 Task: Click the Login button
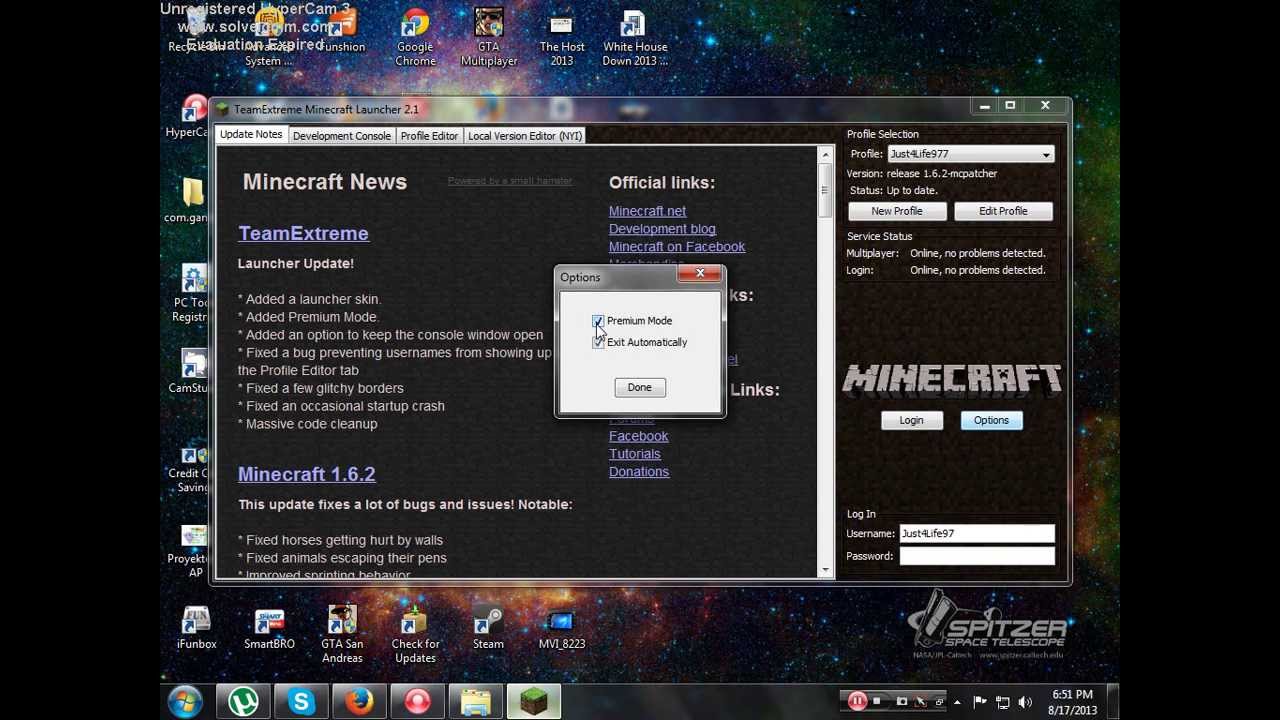click(911, 420)
